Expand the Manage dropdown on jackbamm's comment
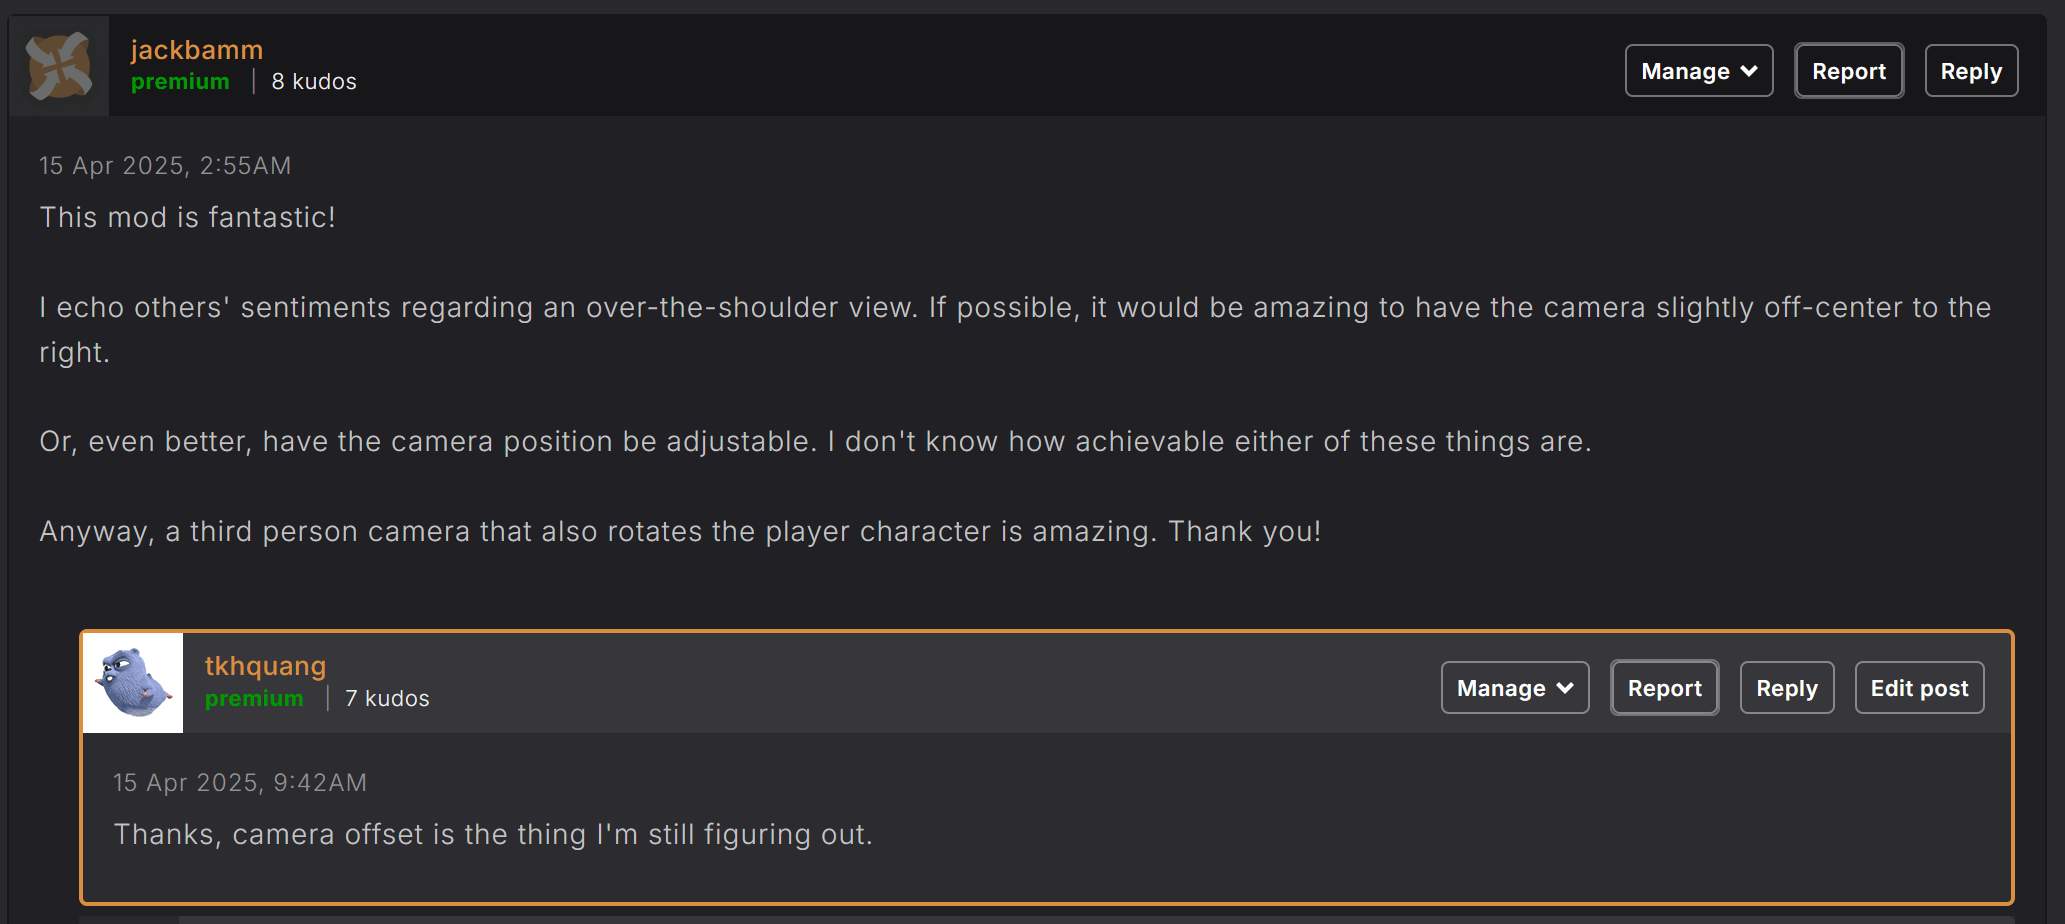 pos(1699,71)
